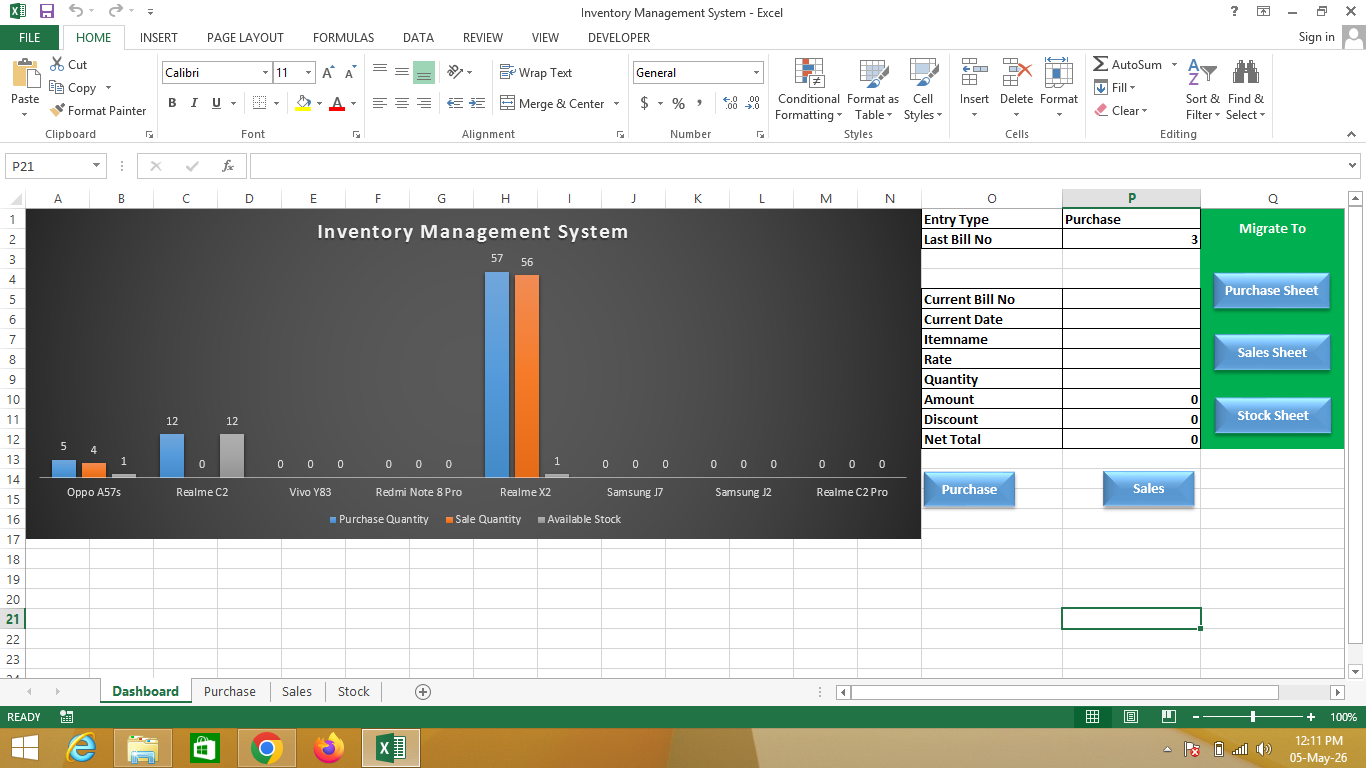Click the Insert Function fx icon

pyautogui.click(x=228, y=166)
